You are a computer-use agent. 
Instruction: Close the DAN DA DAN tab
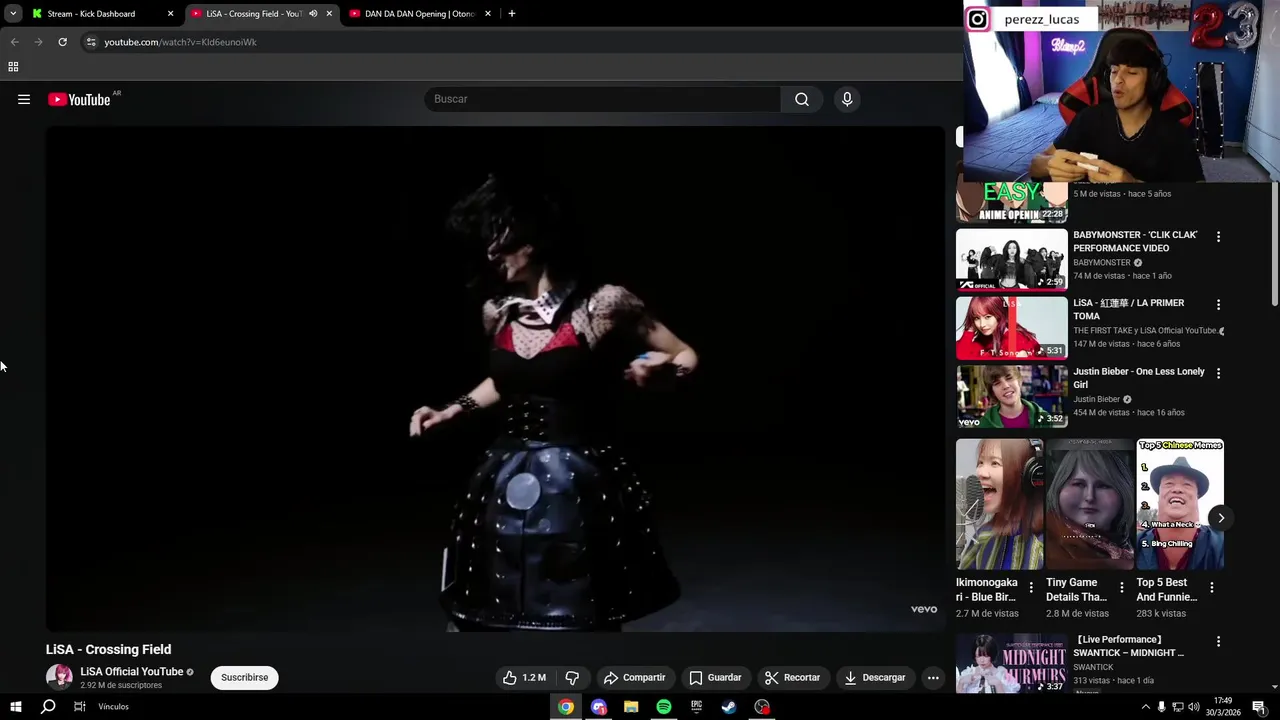coord(488,14)
